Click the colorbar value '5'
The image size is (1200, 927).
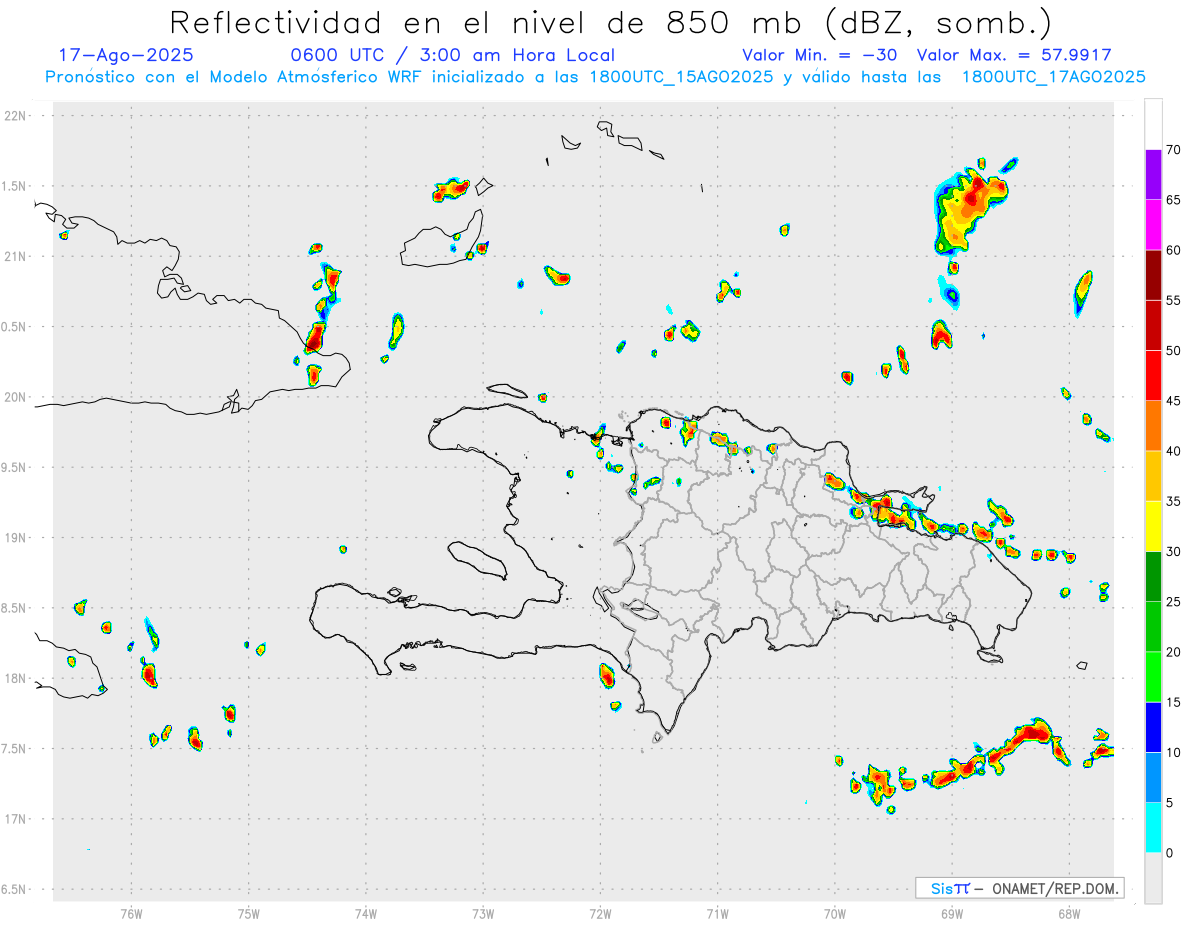(1170, 803)
